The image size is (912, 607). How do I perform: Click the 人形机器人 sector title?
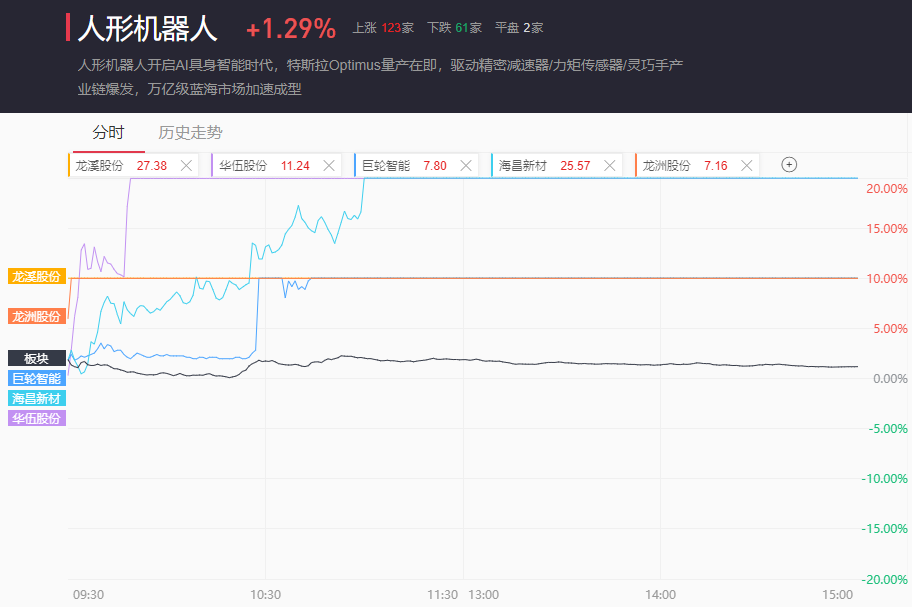(x=147, y=28)
